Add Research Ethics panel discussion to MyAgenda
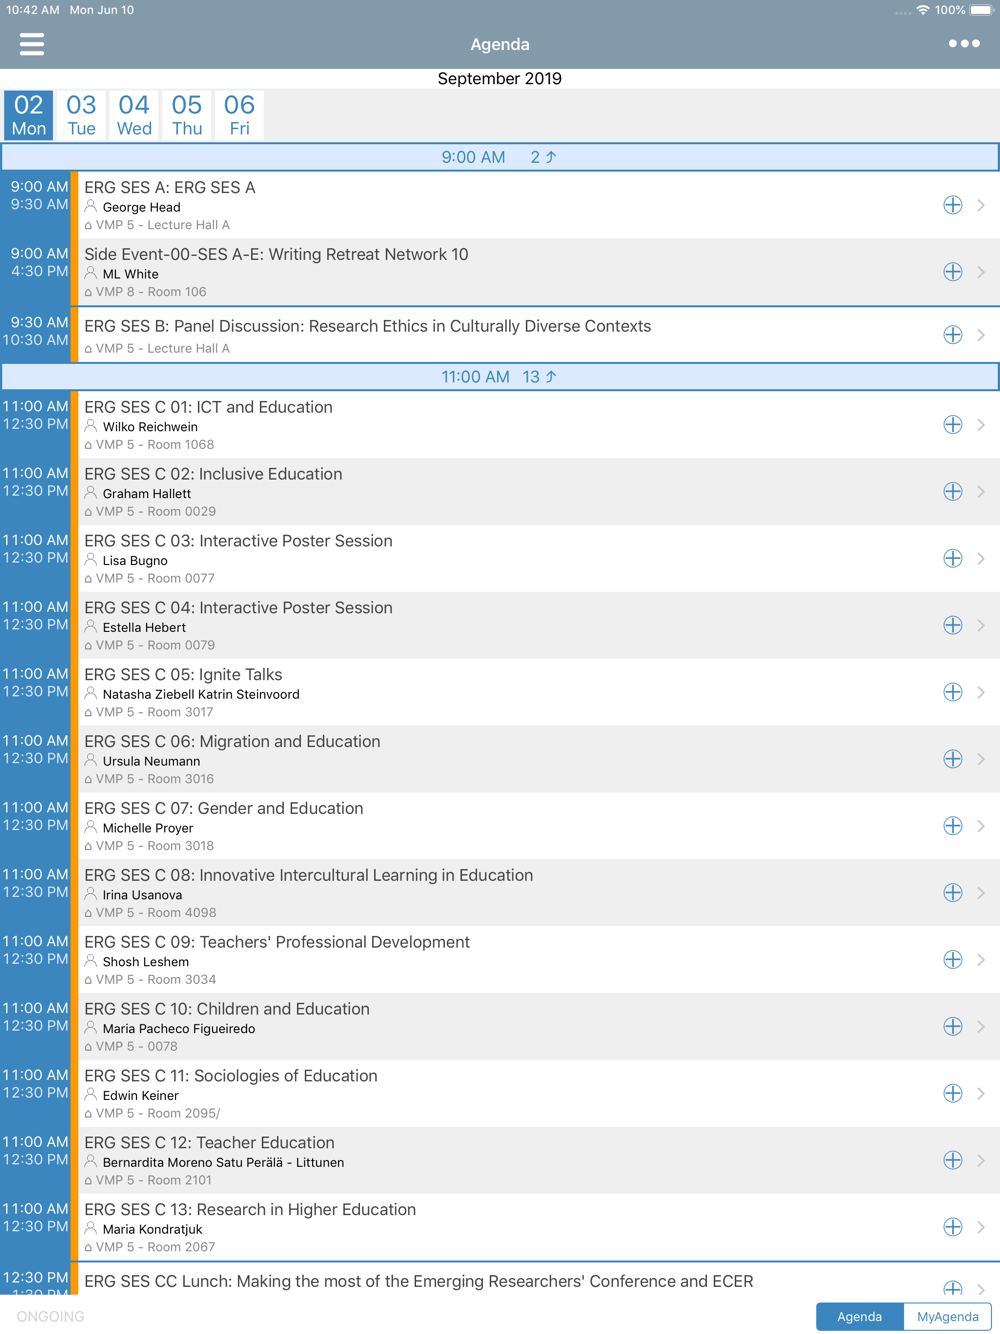The width and height of the screenshot is (1000, 1334). [x=953, y=335]
